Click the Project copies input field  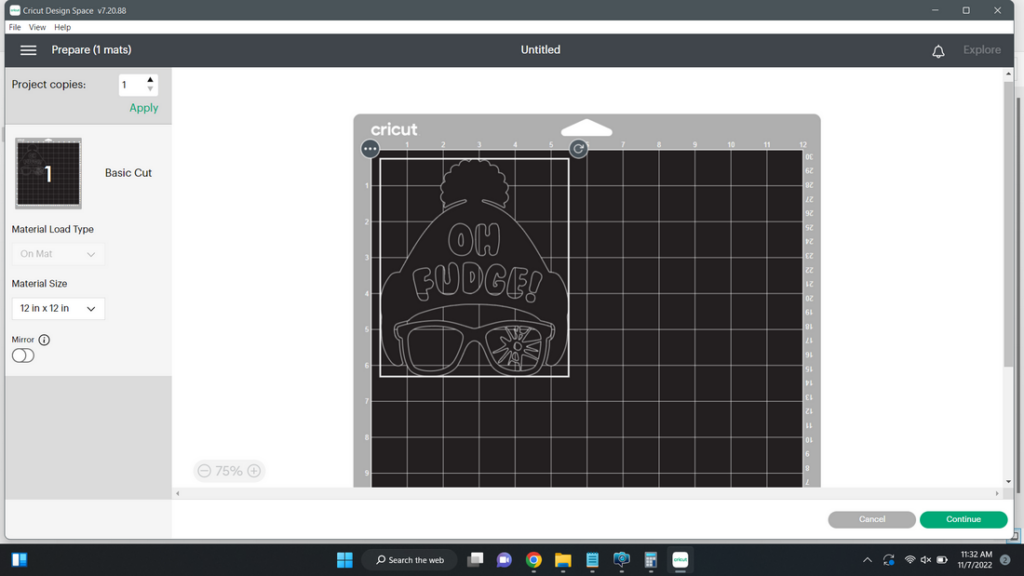pos(132,85)
